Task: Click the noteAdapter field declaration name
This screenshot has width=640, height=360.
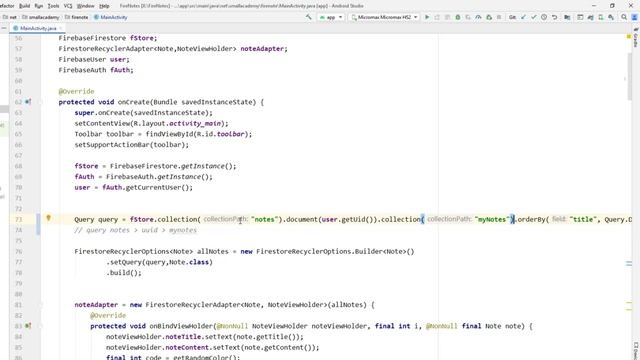Action: coord(262,49)
